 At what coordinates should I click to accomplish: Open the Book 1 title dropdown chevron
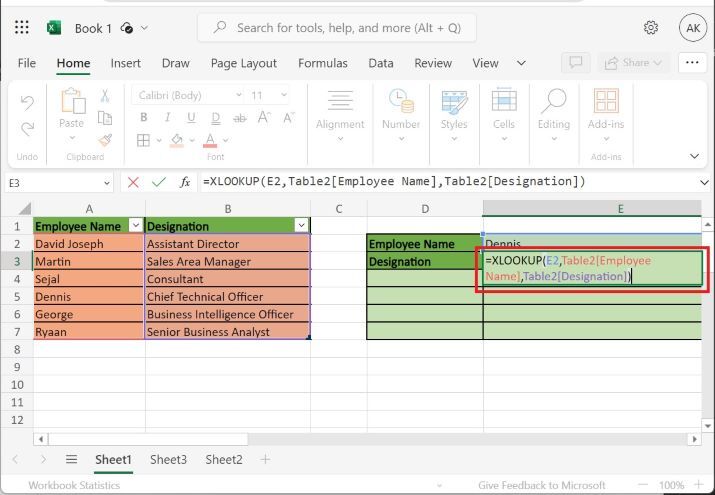coord(144,28)
